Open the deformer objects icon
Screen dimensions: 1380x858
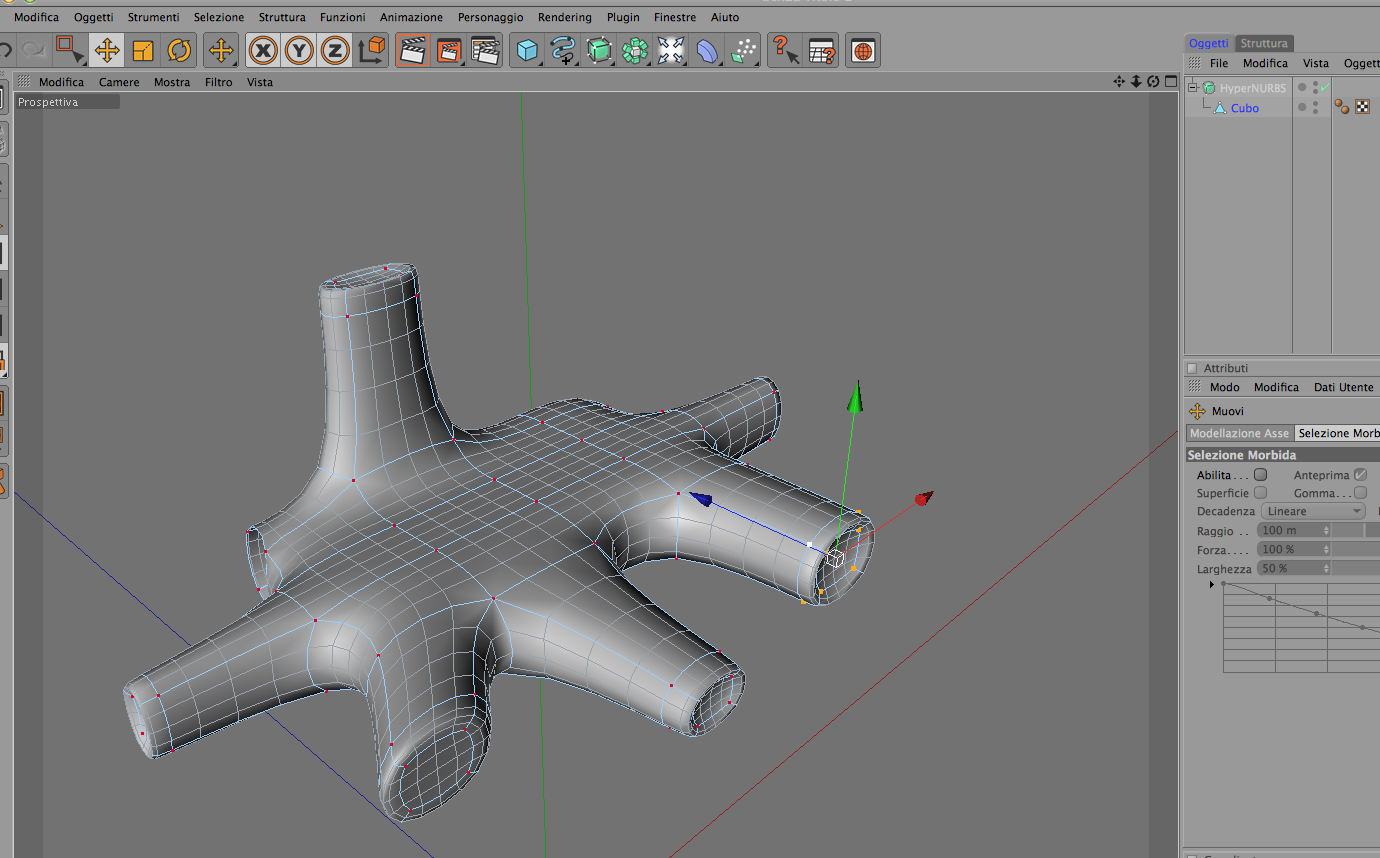tap(707, 50)
